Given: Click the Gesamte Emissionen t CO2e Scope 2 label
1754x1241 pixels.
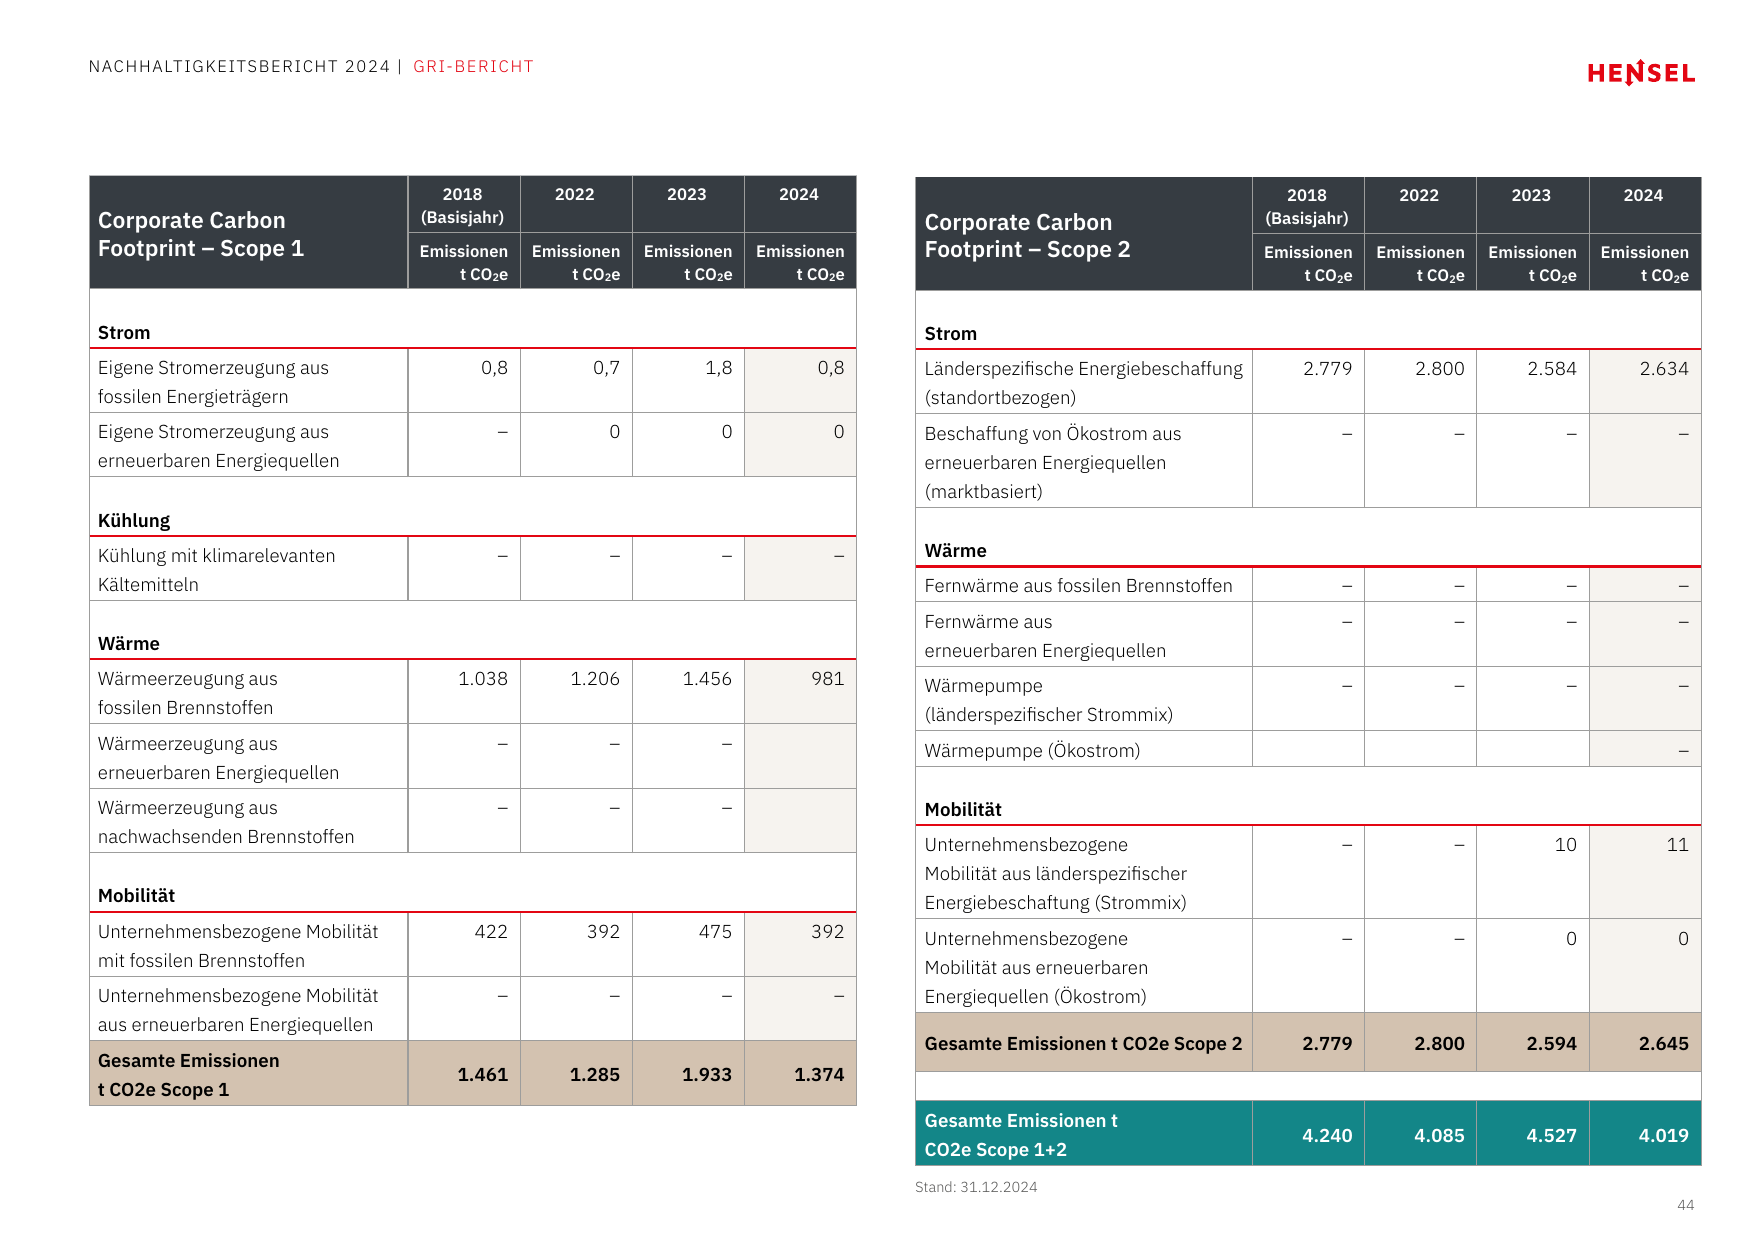Looking at the screenshot, I should pos(1083,1044).
